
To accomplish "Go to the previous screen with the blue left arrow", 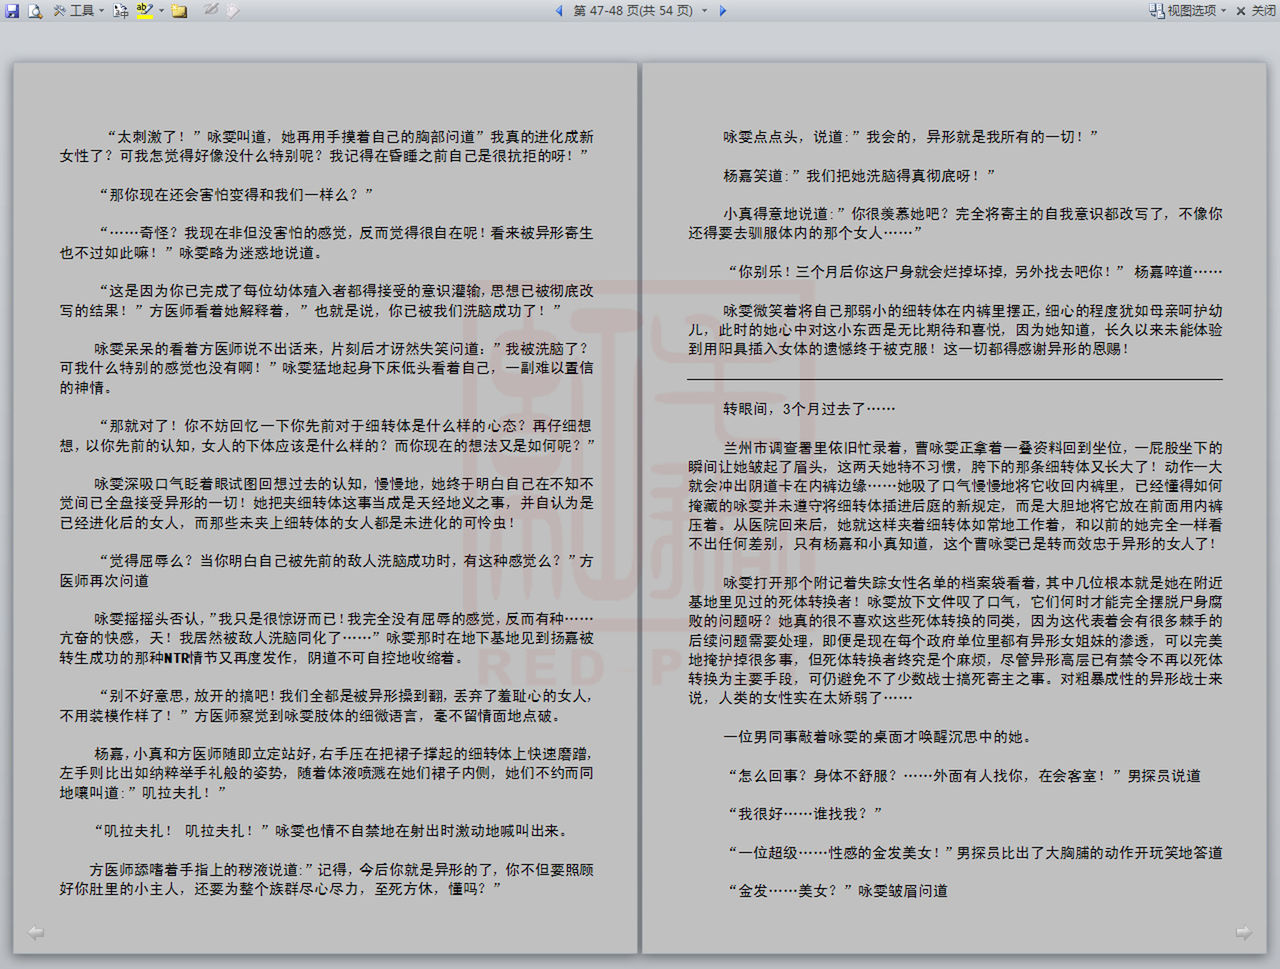I will point(559,11).
